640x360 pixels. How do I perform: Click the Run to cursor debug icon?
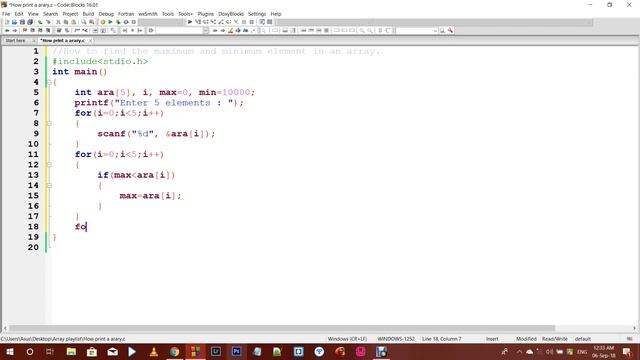pos(198,22)
